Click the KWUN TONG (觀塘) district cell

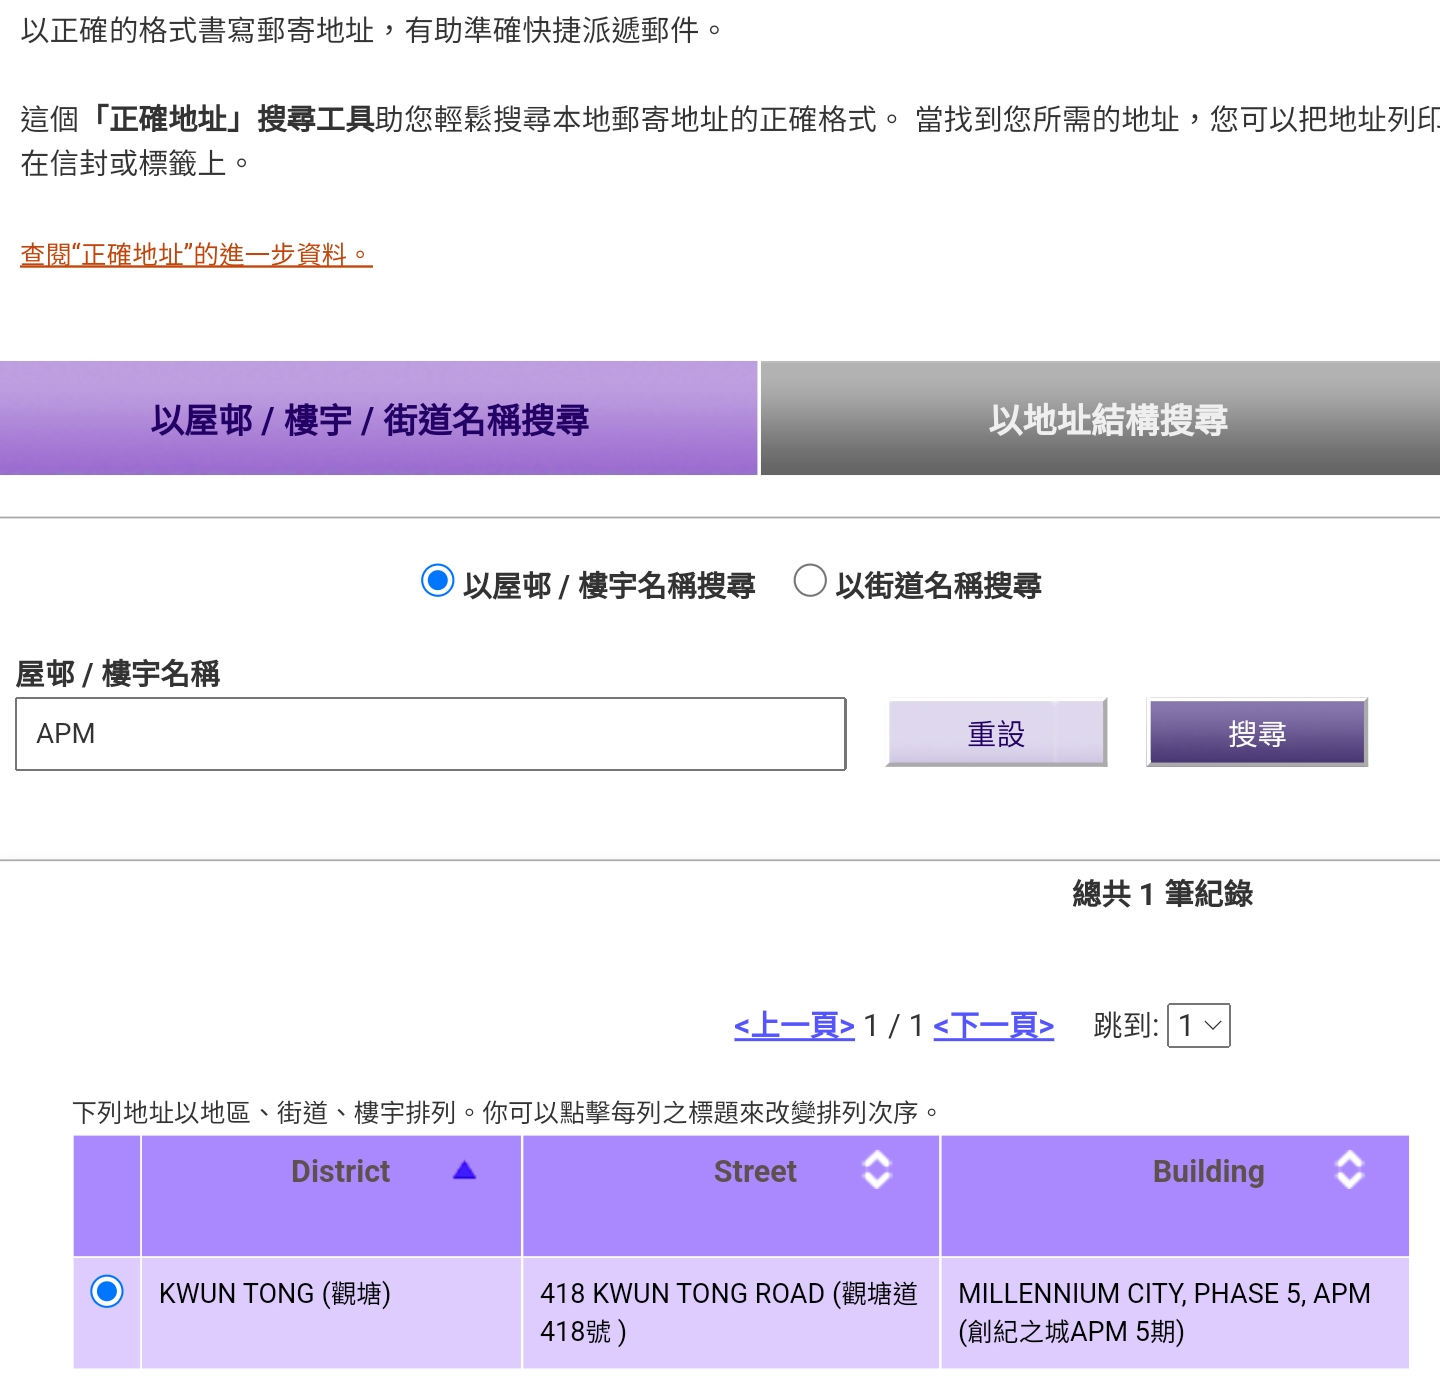click(x=331, y=1312)
